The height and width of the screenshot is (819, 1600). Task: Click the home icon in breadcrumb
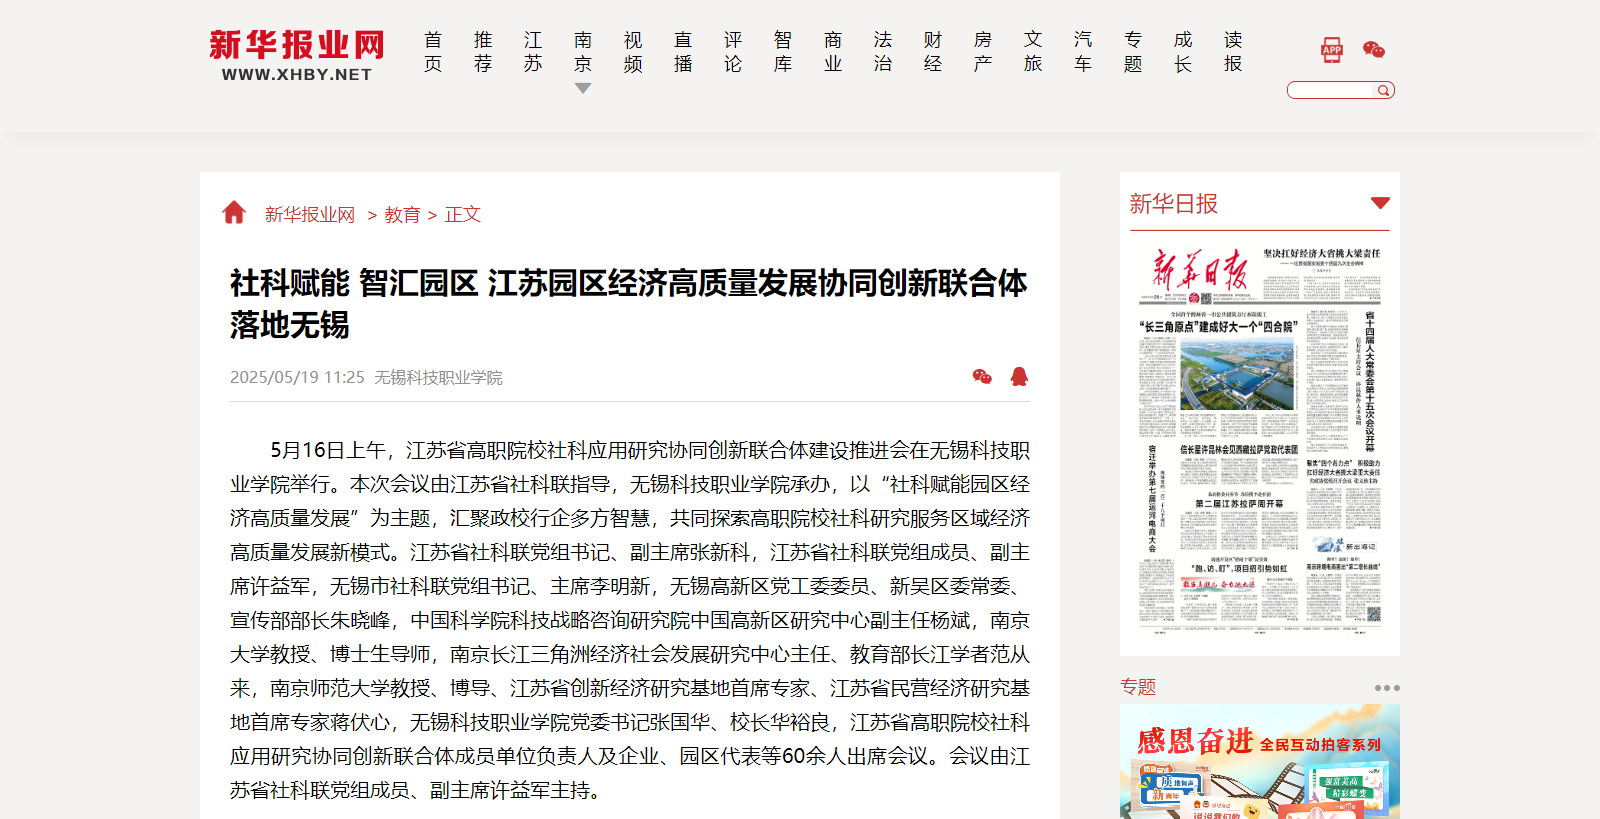234,213
